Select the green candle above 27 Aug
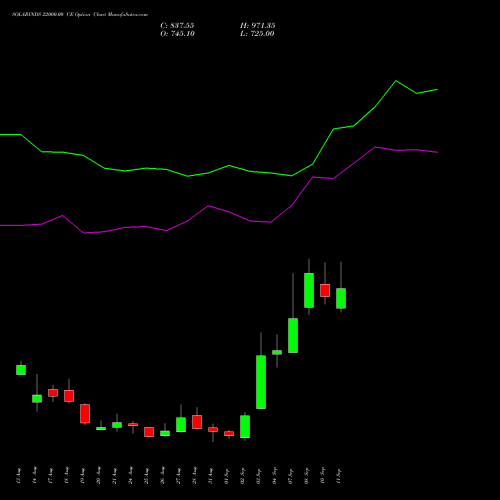The image size is (500, 500). click(x=181, y=424)
